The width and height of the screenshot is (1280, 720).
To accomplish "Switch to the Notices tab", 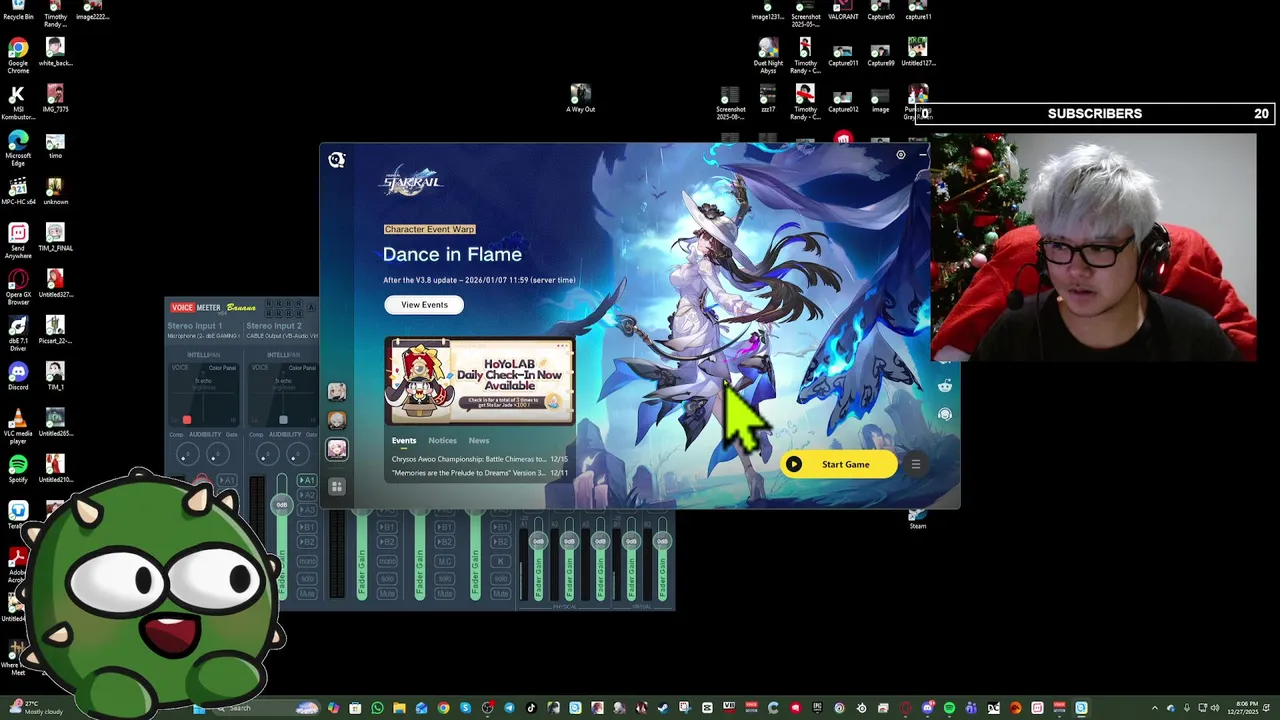I will (x=442, y=441).
